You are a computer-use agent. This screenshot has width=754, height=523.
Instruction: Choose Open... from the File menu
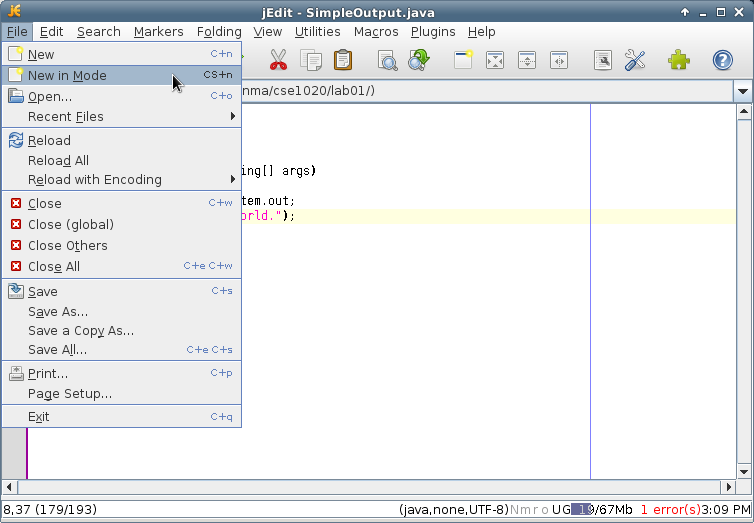pos(122,97)
